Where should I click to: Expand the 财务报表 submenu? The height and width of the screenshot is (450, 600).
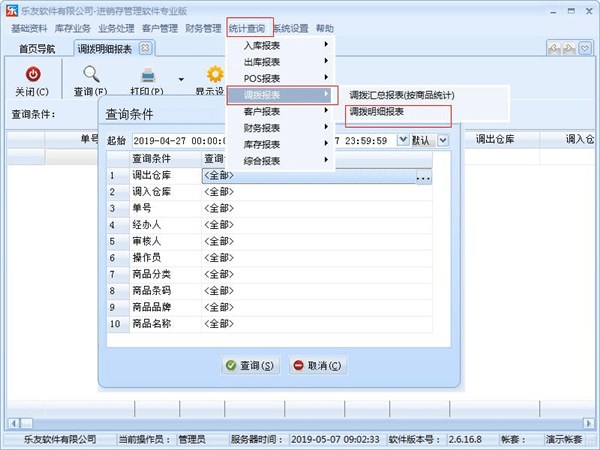click(281, 128)
